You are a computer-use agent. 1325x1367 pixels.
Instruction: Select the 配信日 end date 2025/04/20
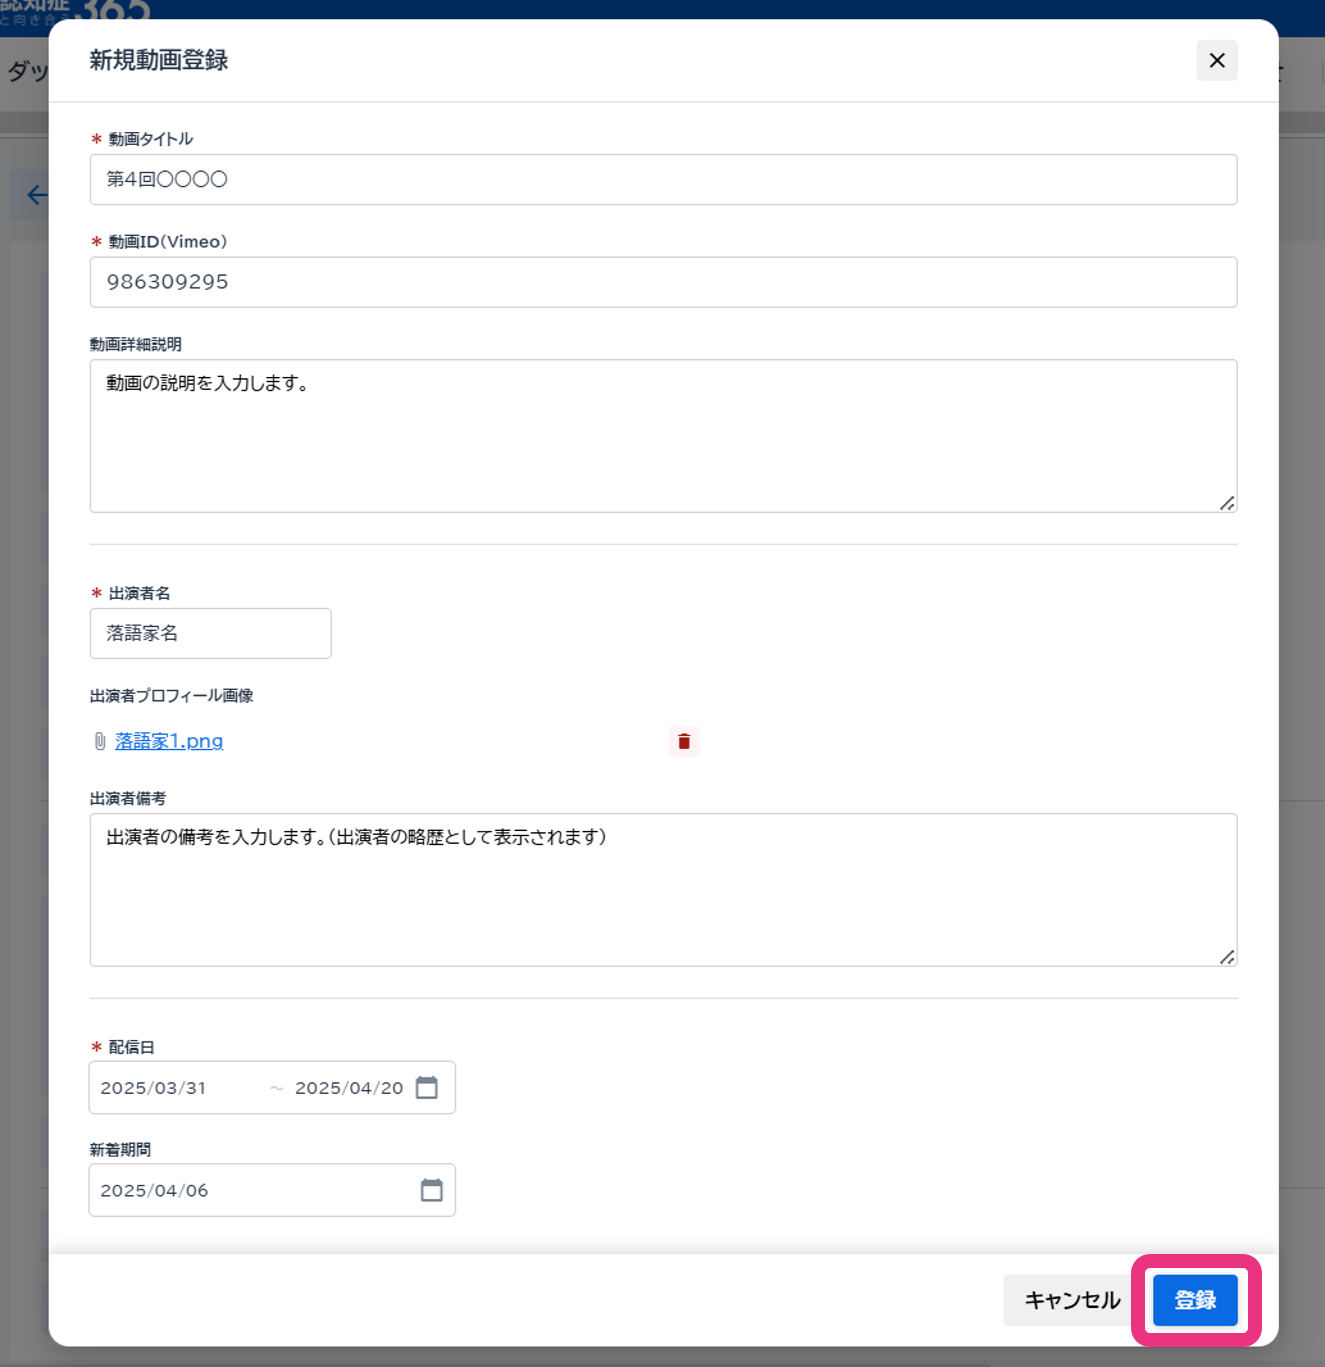point(349,1088)
